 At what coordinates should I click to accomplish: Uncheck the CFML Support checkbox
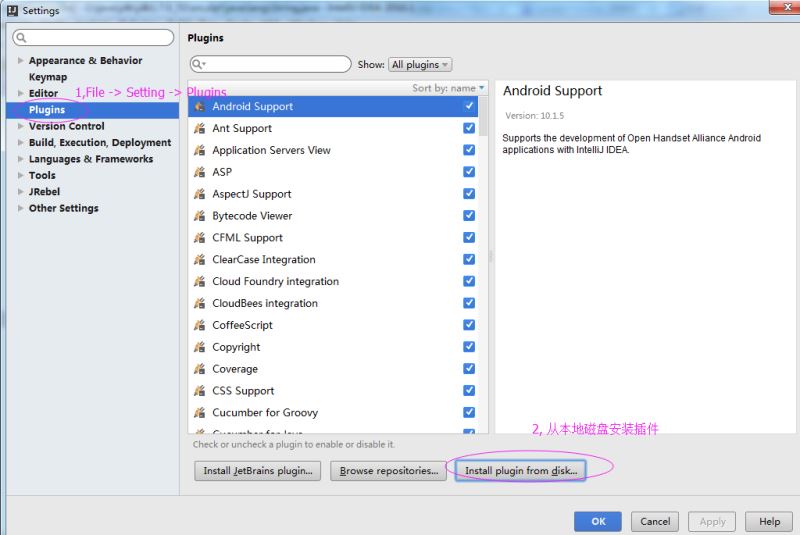click(x=469, y=238)
